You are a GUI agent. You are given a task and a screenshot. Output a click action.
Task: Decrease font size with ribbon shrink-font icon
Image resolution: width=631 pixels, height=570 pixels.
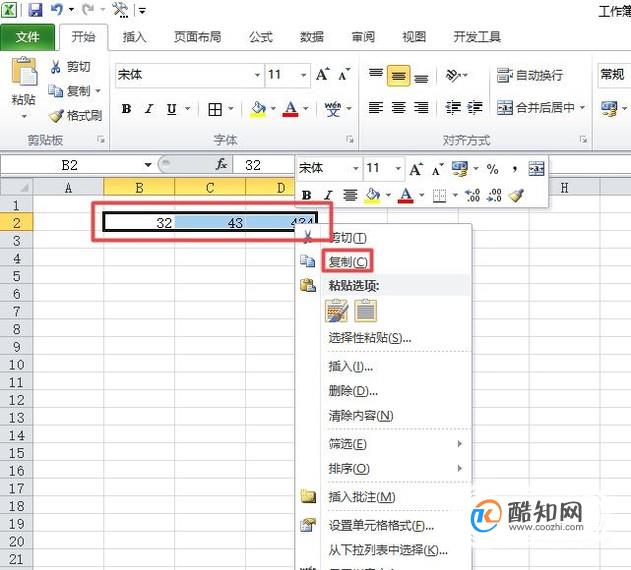coord(344,75)
